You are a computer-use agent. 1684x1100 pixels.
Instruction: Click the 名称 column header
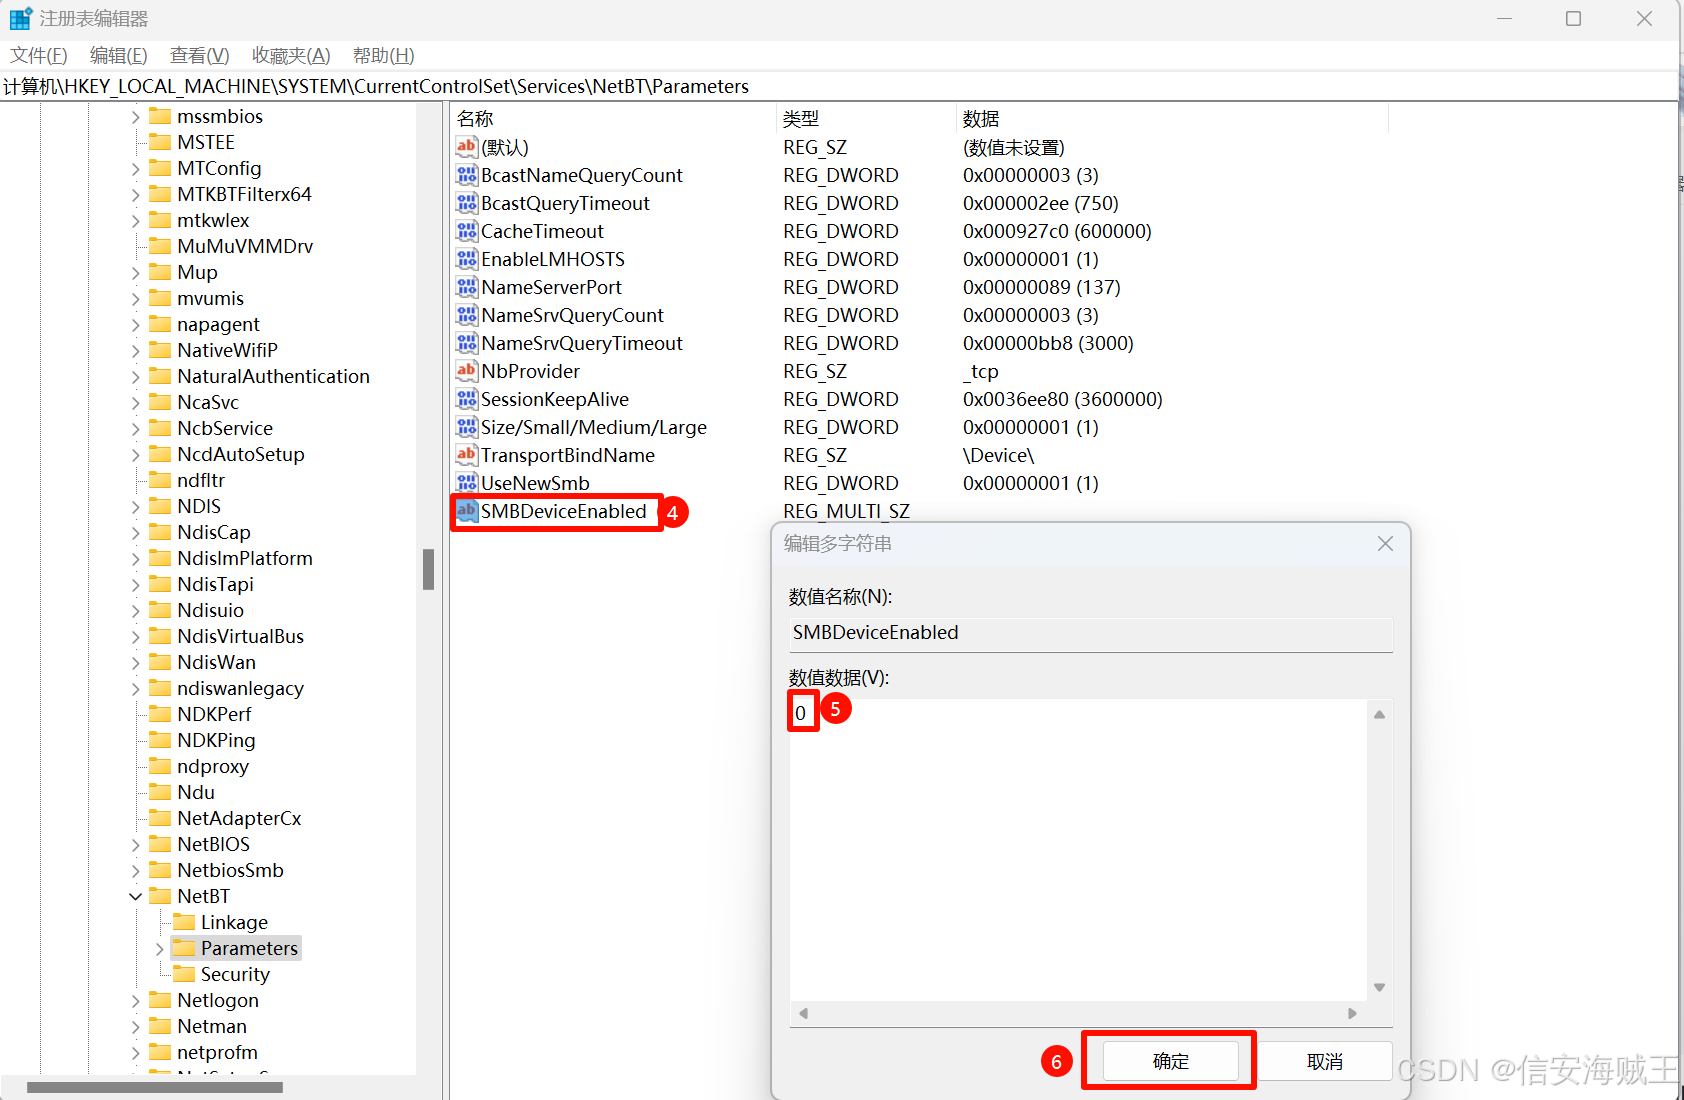[612, 119]
